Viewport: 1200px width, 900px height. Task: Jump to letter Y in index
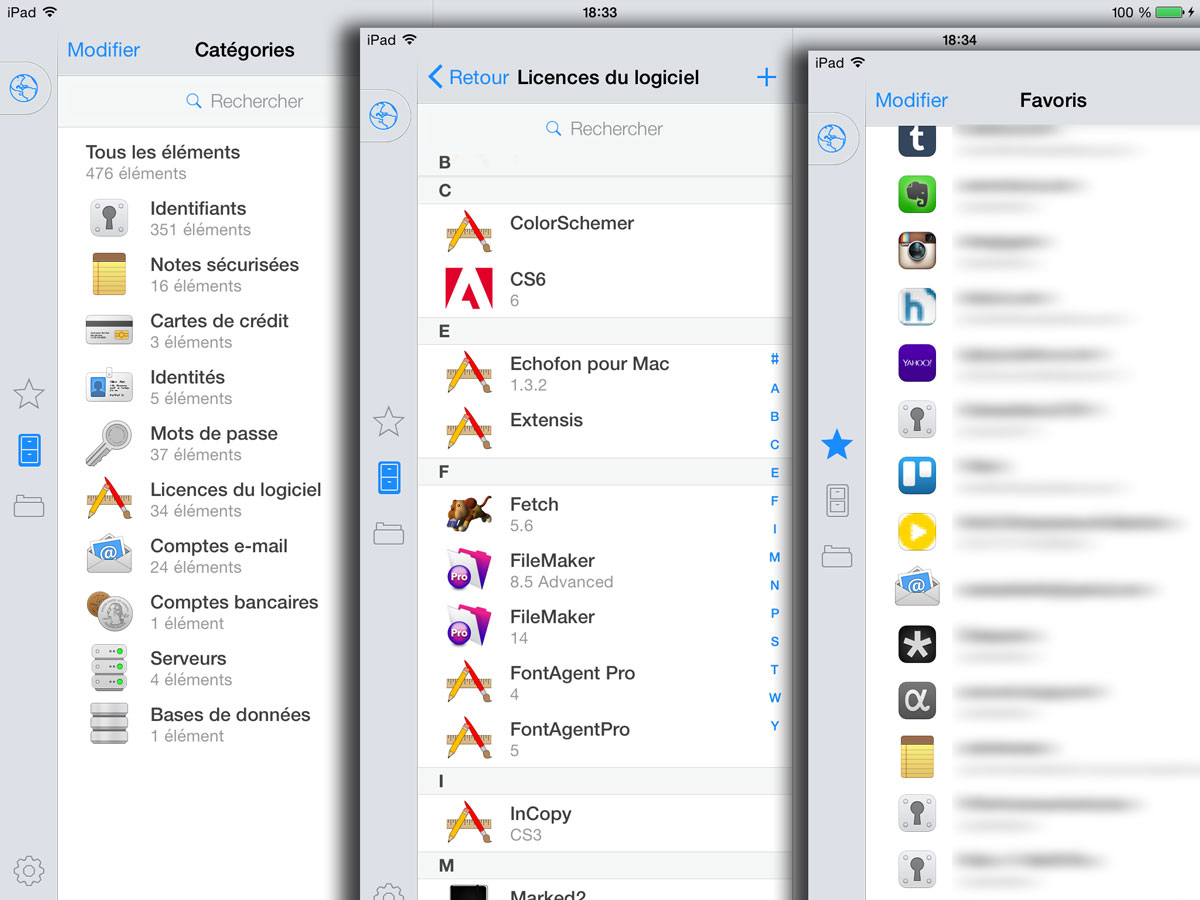[775, 726]
